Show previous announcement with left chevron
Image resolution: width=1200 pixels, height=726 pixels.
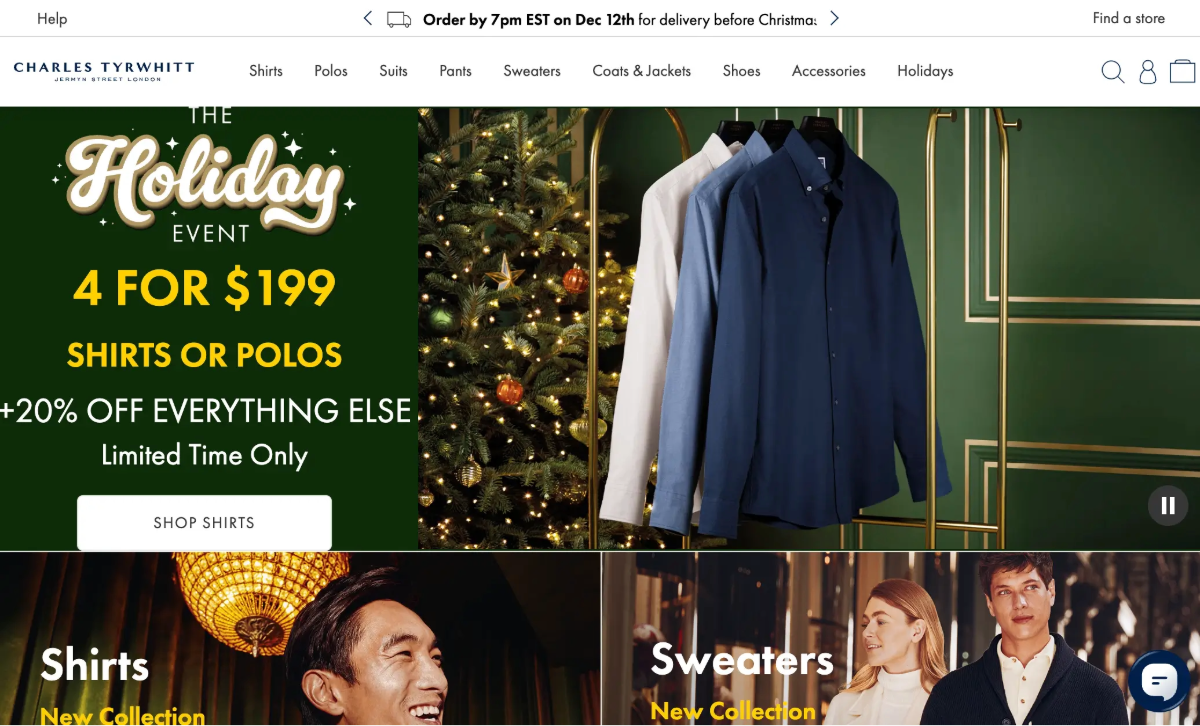(x=368, y=18)
